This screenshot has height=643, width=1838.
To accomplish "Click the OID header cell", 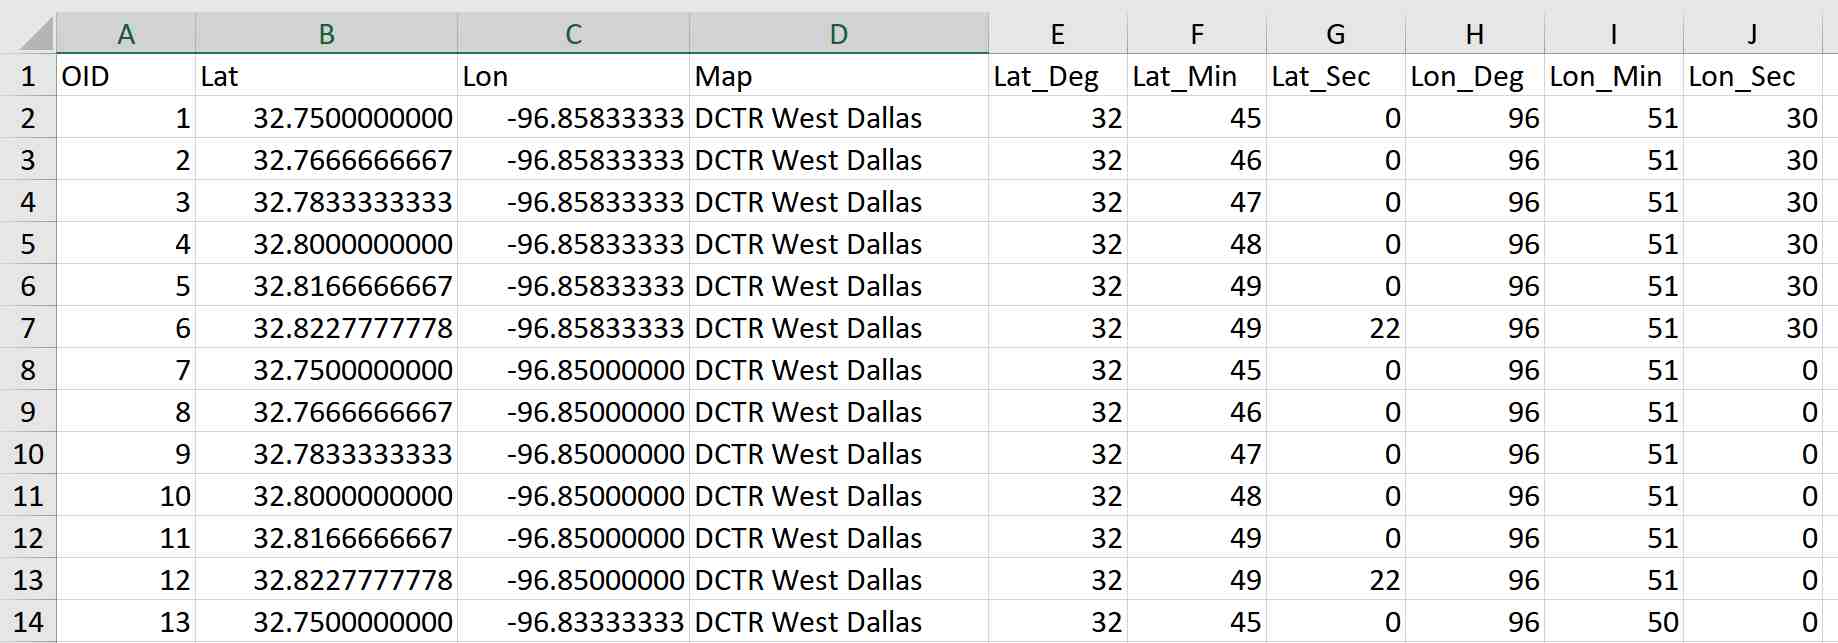I will coord(126,76).
